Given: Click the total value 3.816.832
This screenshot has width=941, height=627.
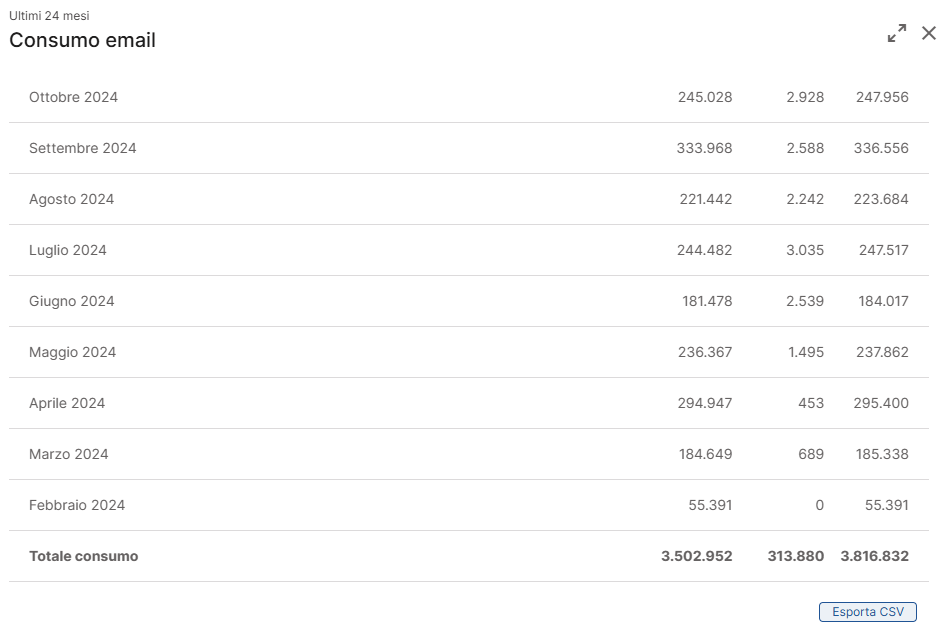Looking at the screenshot, I should coord(874,556).
